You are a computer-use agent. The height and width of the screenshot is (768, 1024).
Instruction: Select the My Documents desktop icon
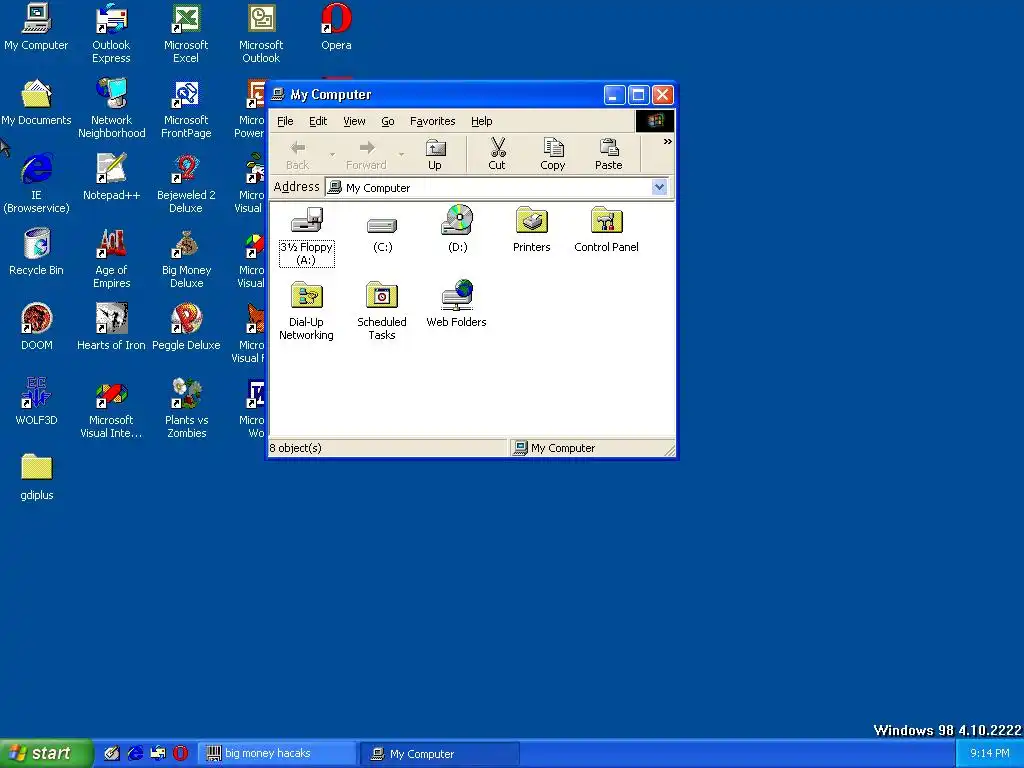pos(36,103)
